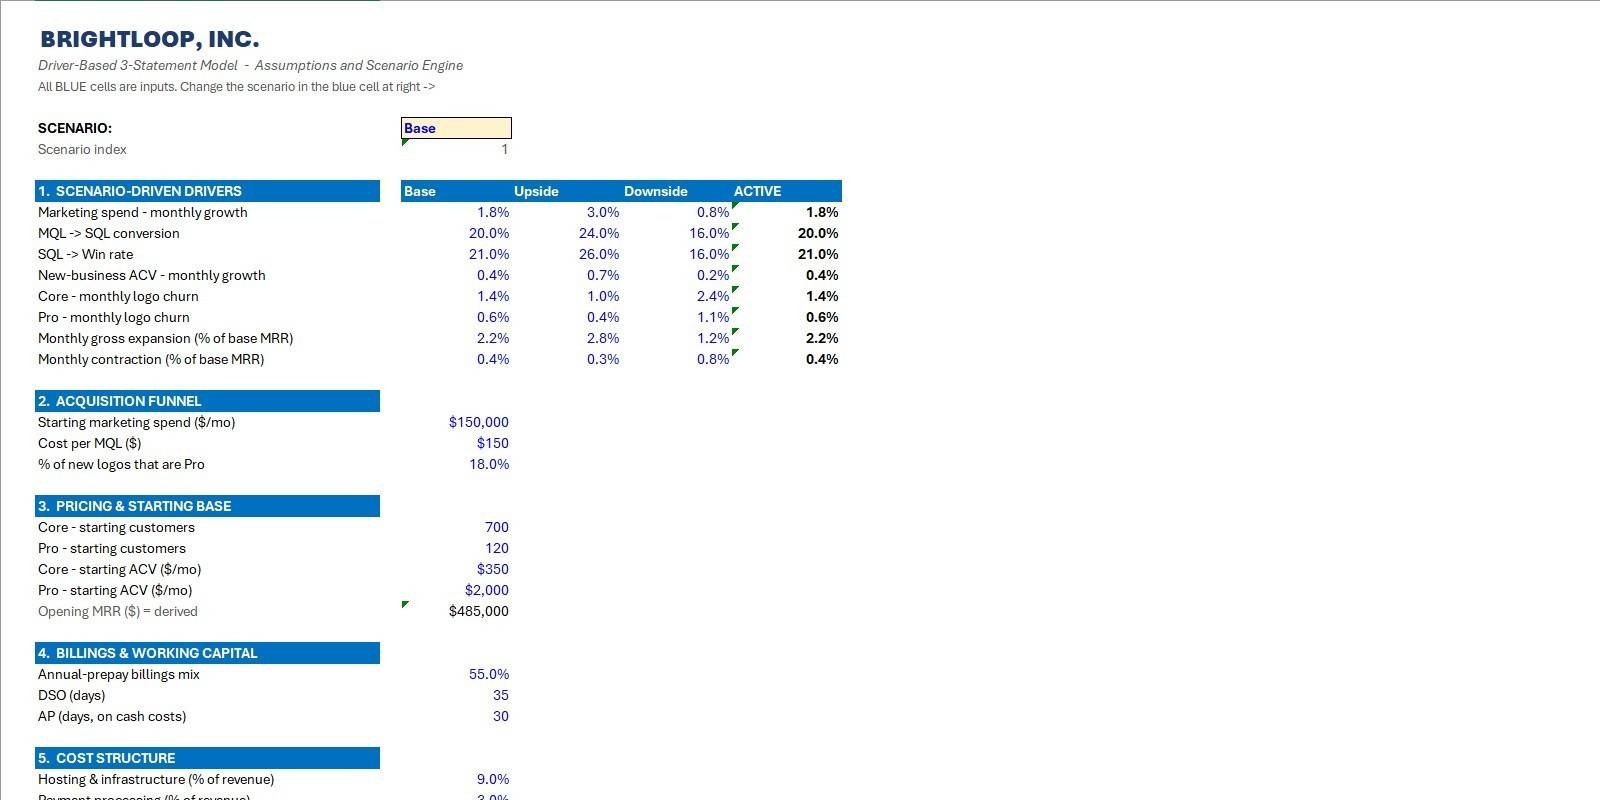The height and width of the screenshot is (800, 1600).
Task: Select ACTIVE monthly gross expansion 2.2%
Action: (822, 338)
